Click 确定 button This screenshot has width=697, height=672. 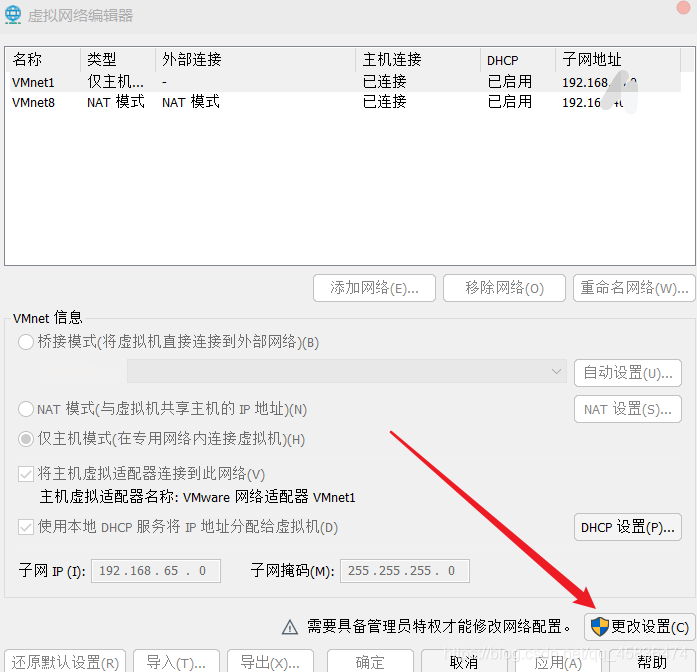(370, 662)
